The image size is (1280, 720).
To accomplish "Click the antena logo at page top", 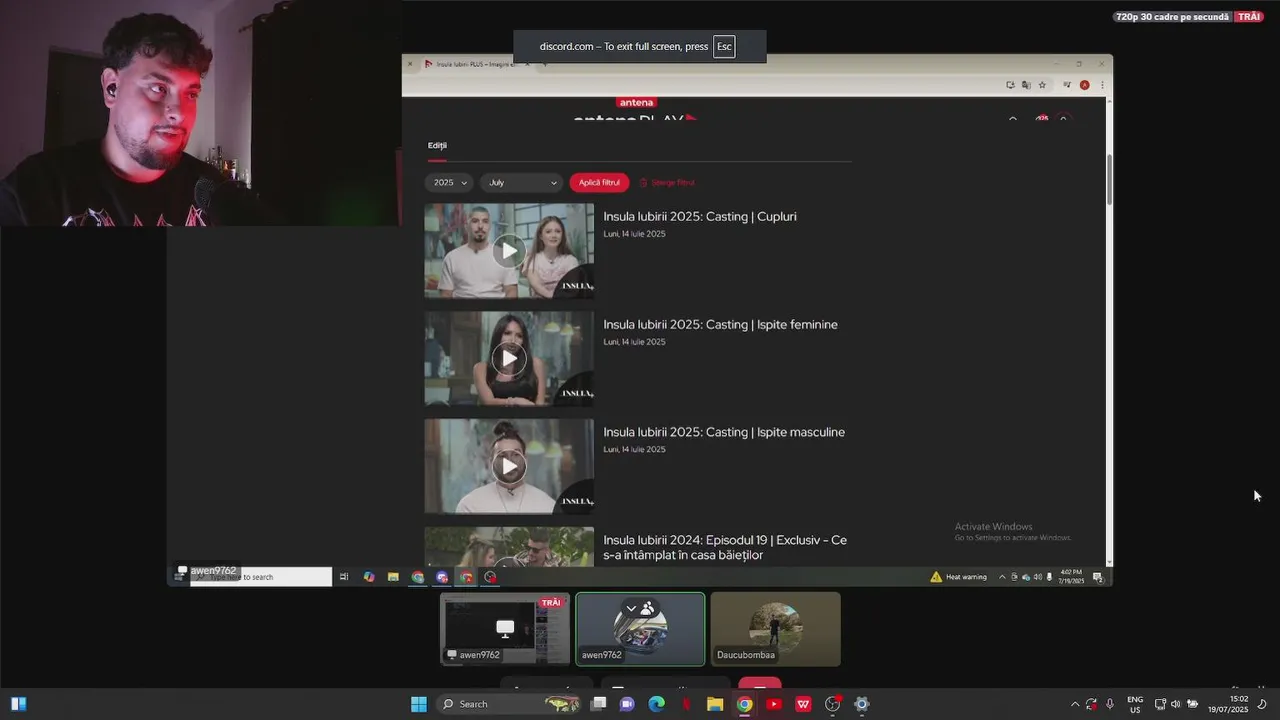I will tap(636, 102).
